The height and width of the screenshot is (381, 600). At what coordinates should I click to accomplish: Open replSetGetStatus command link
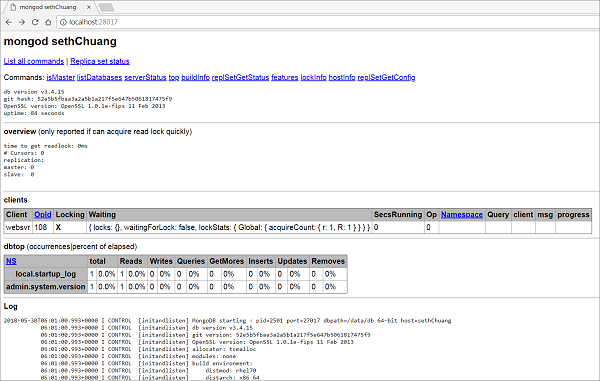(x=240, y=77)
